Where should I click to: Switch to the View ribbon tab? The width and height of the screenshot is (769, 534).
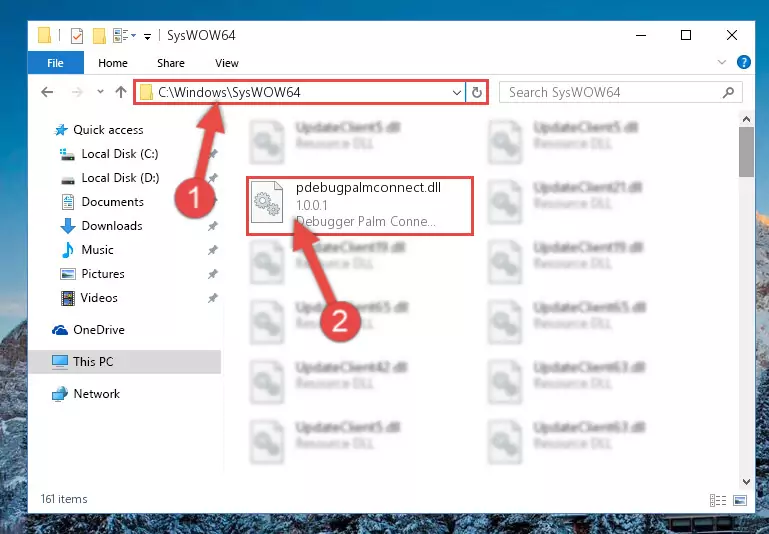click(227, 63)
